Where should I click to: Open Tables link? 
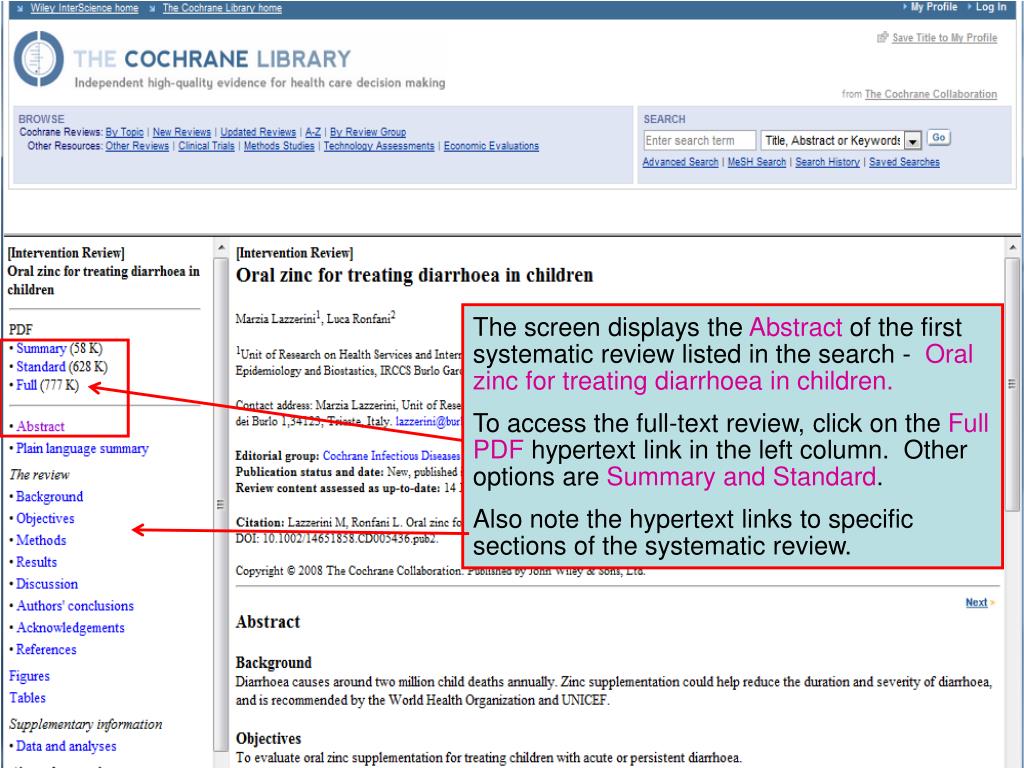[x=27, y=698]
